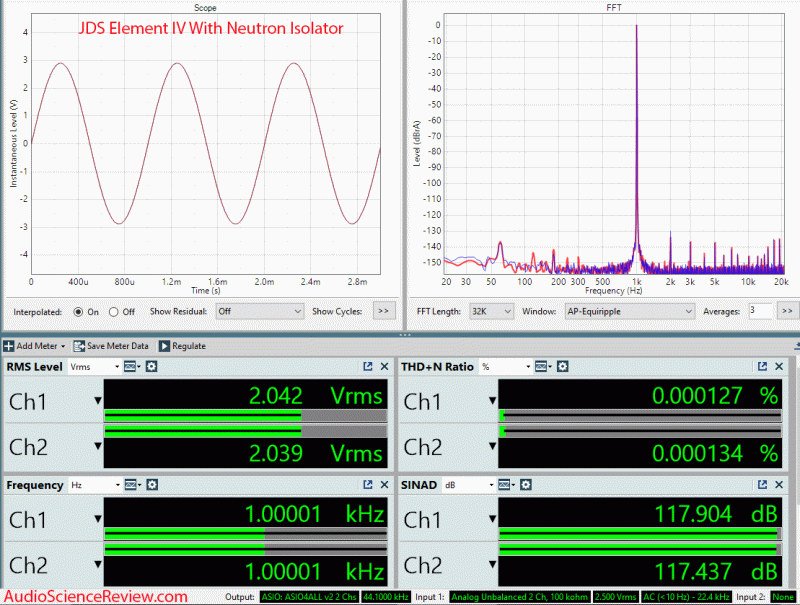The height and width of the screenshot is (605, 800).
Task: Pop out the SINAD meter
Action: click(x=762, y=485)
